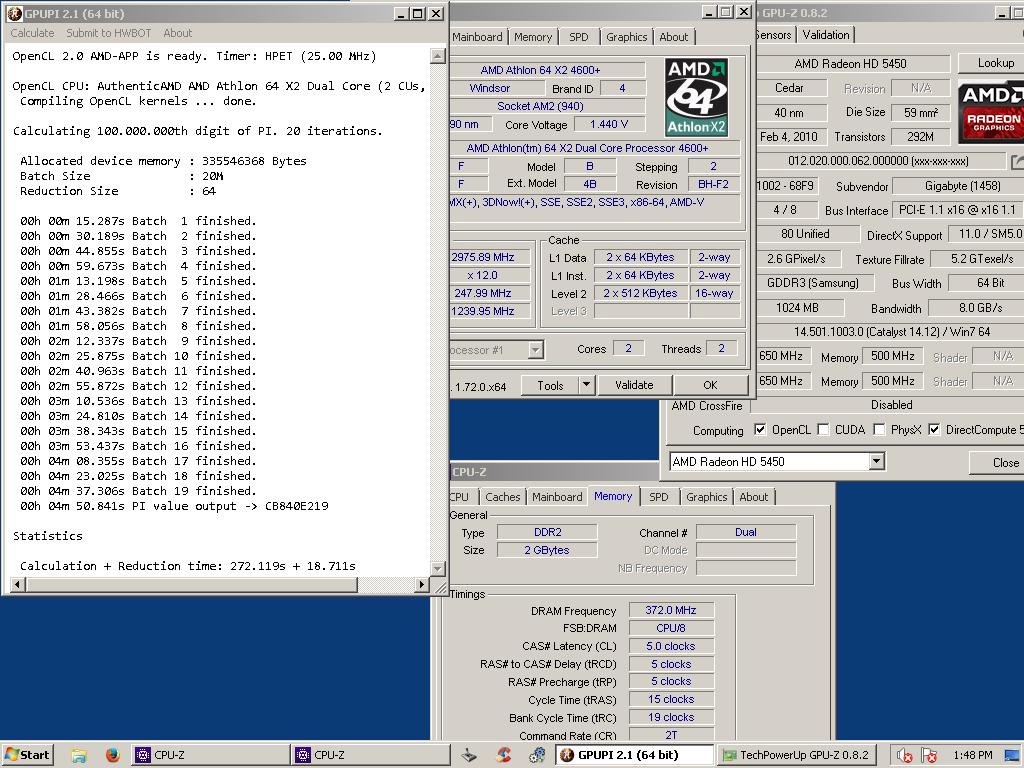Click the 'PI value output -> CB840E219' line
1024x768 pixels.
pos(174,506)
